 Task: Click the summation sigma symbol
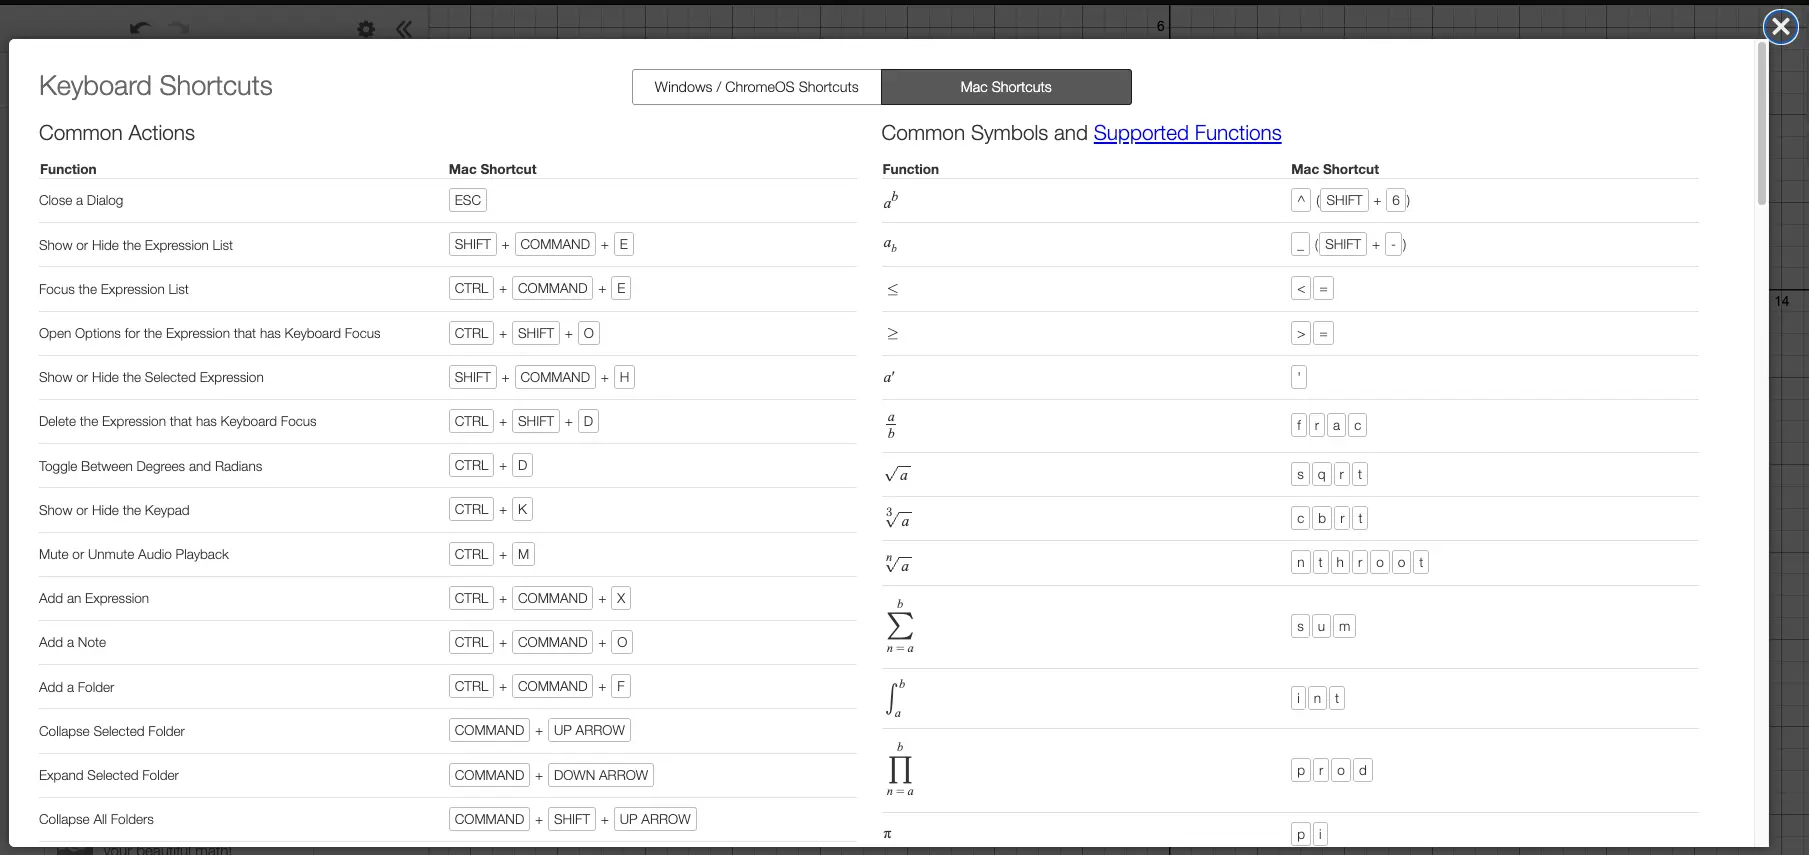coord(899,626)
